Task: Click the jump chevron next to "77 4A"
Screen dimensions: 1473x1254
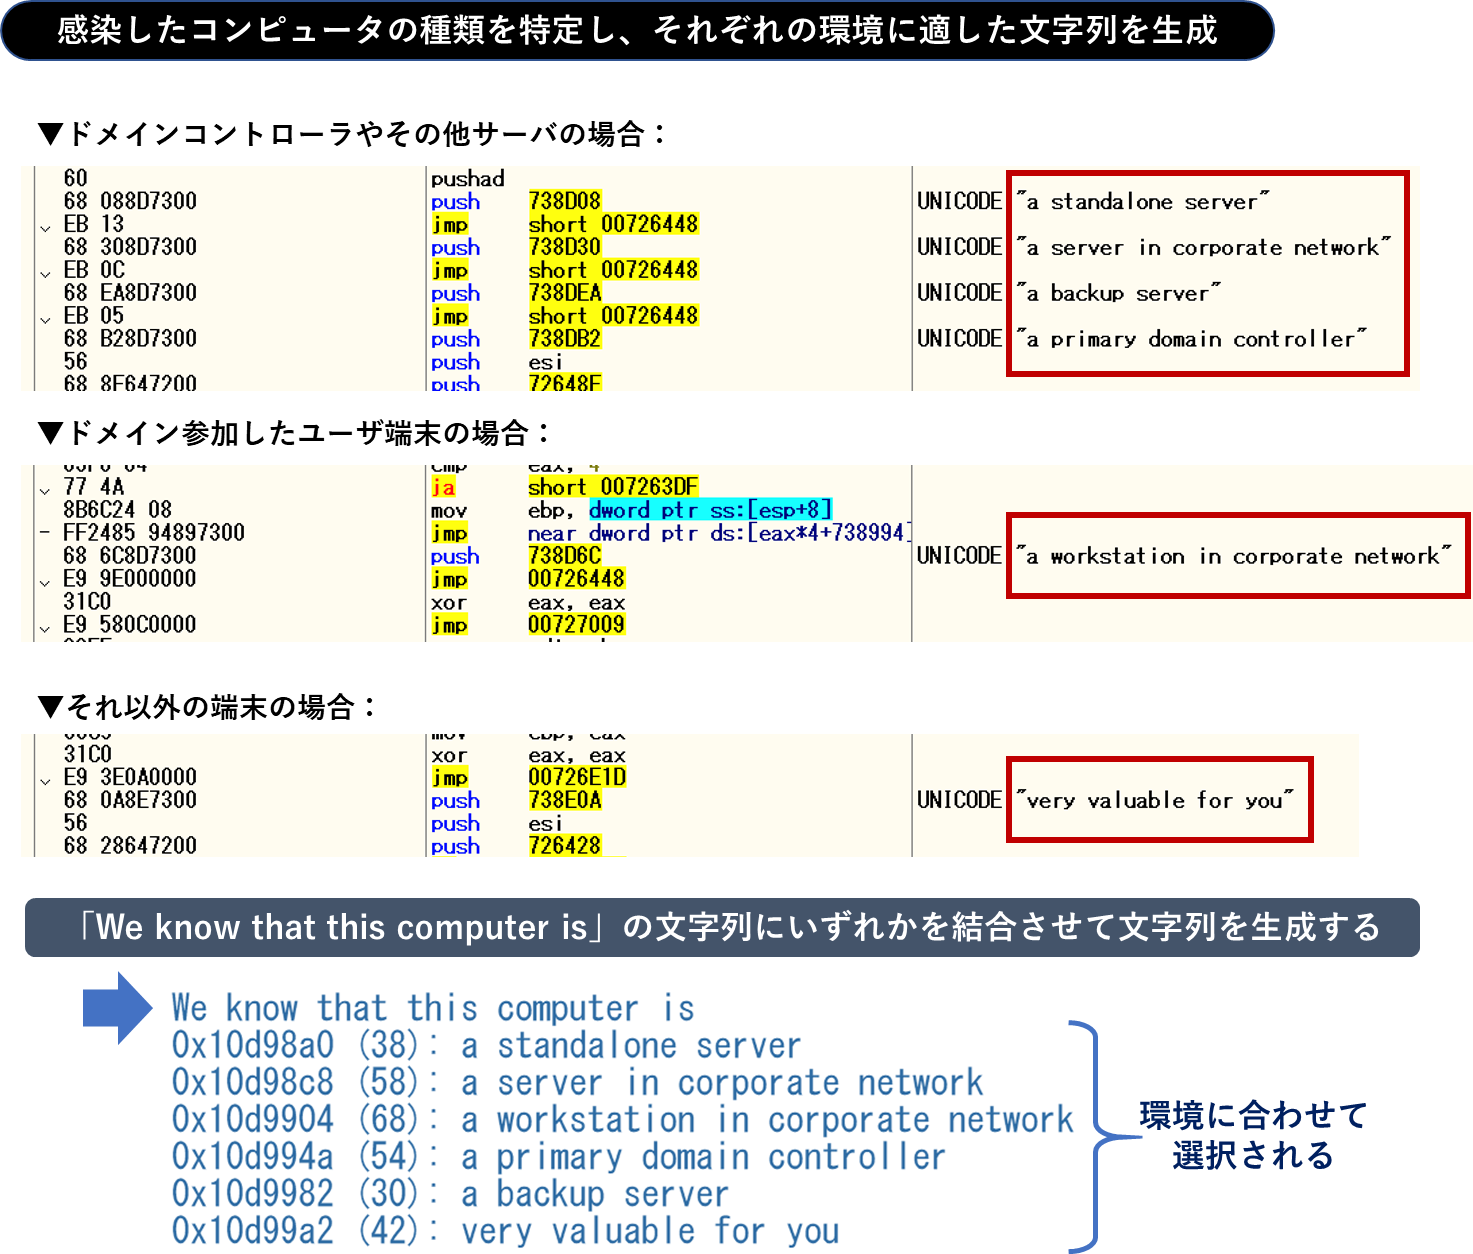Action: [45, 490]
